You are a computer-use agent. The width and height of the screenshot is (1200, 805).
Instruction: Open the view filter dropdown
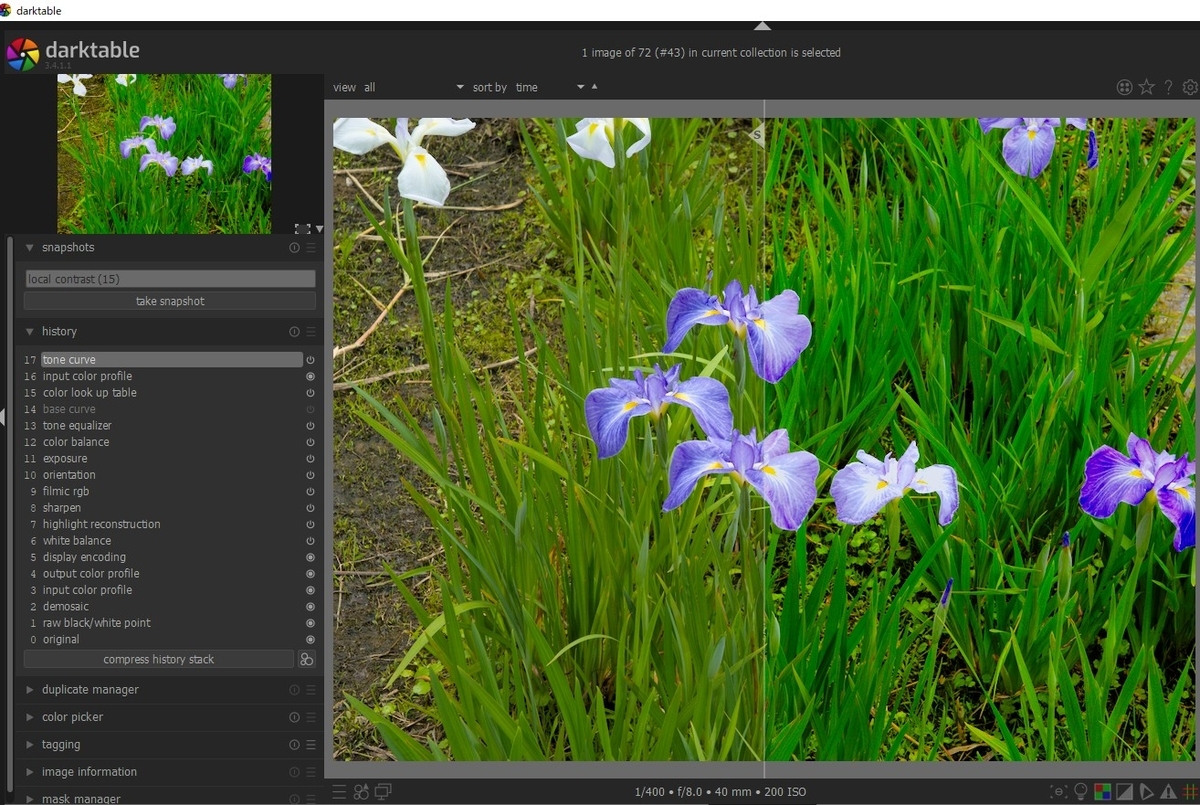tap(414, 88)
